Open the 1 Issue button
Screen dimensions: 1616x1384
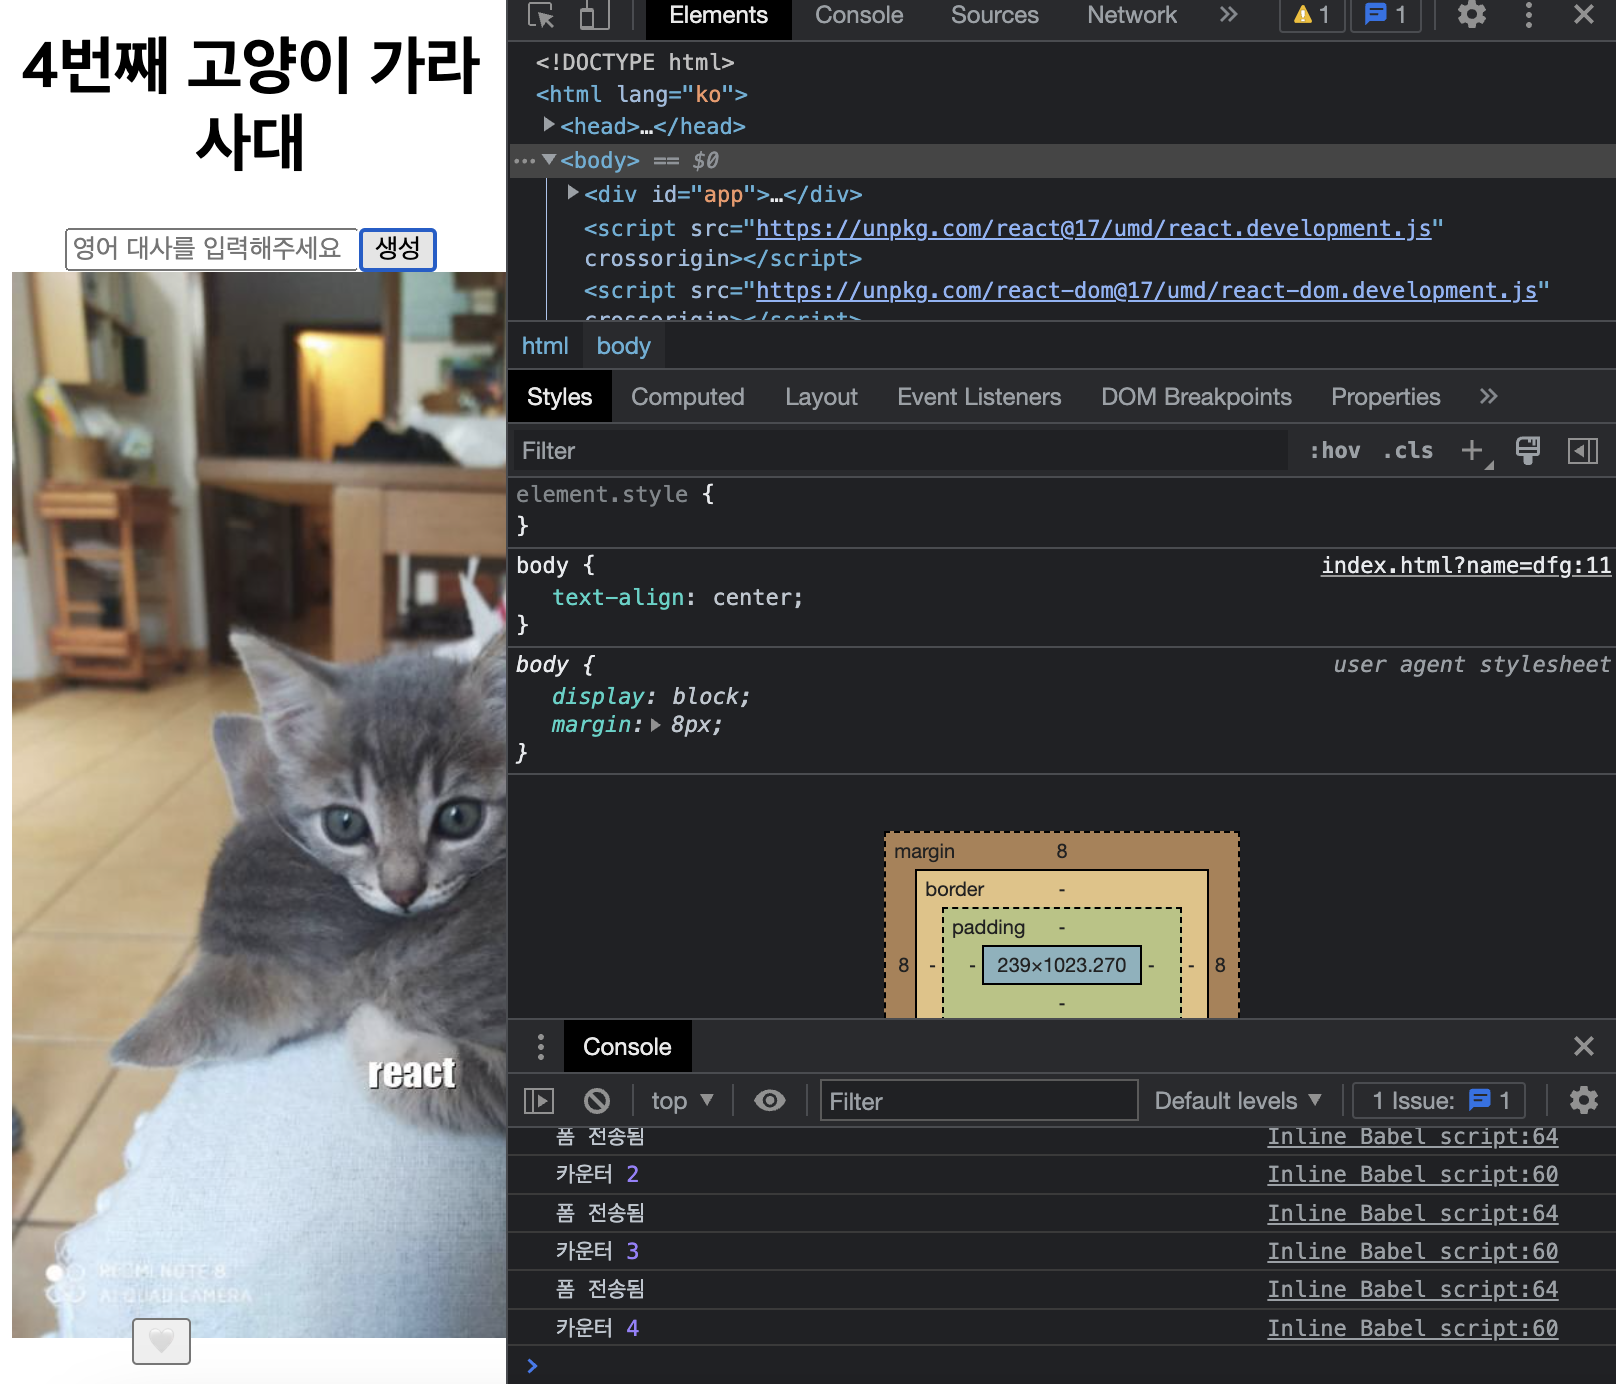(1439, 1101)
